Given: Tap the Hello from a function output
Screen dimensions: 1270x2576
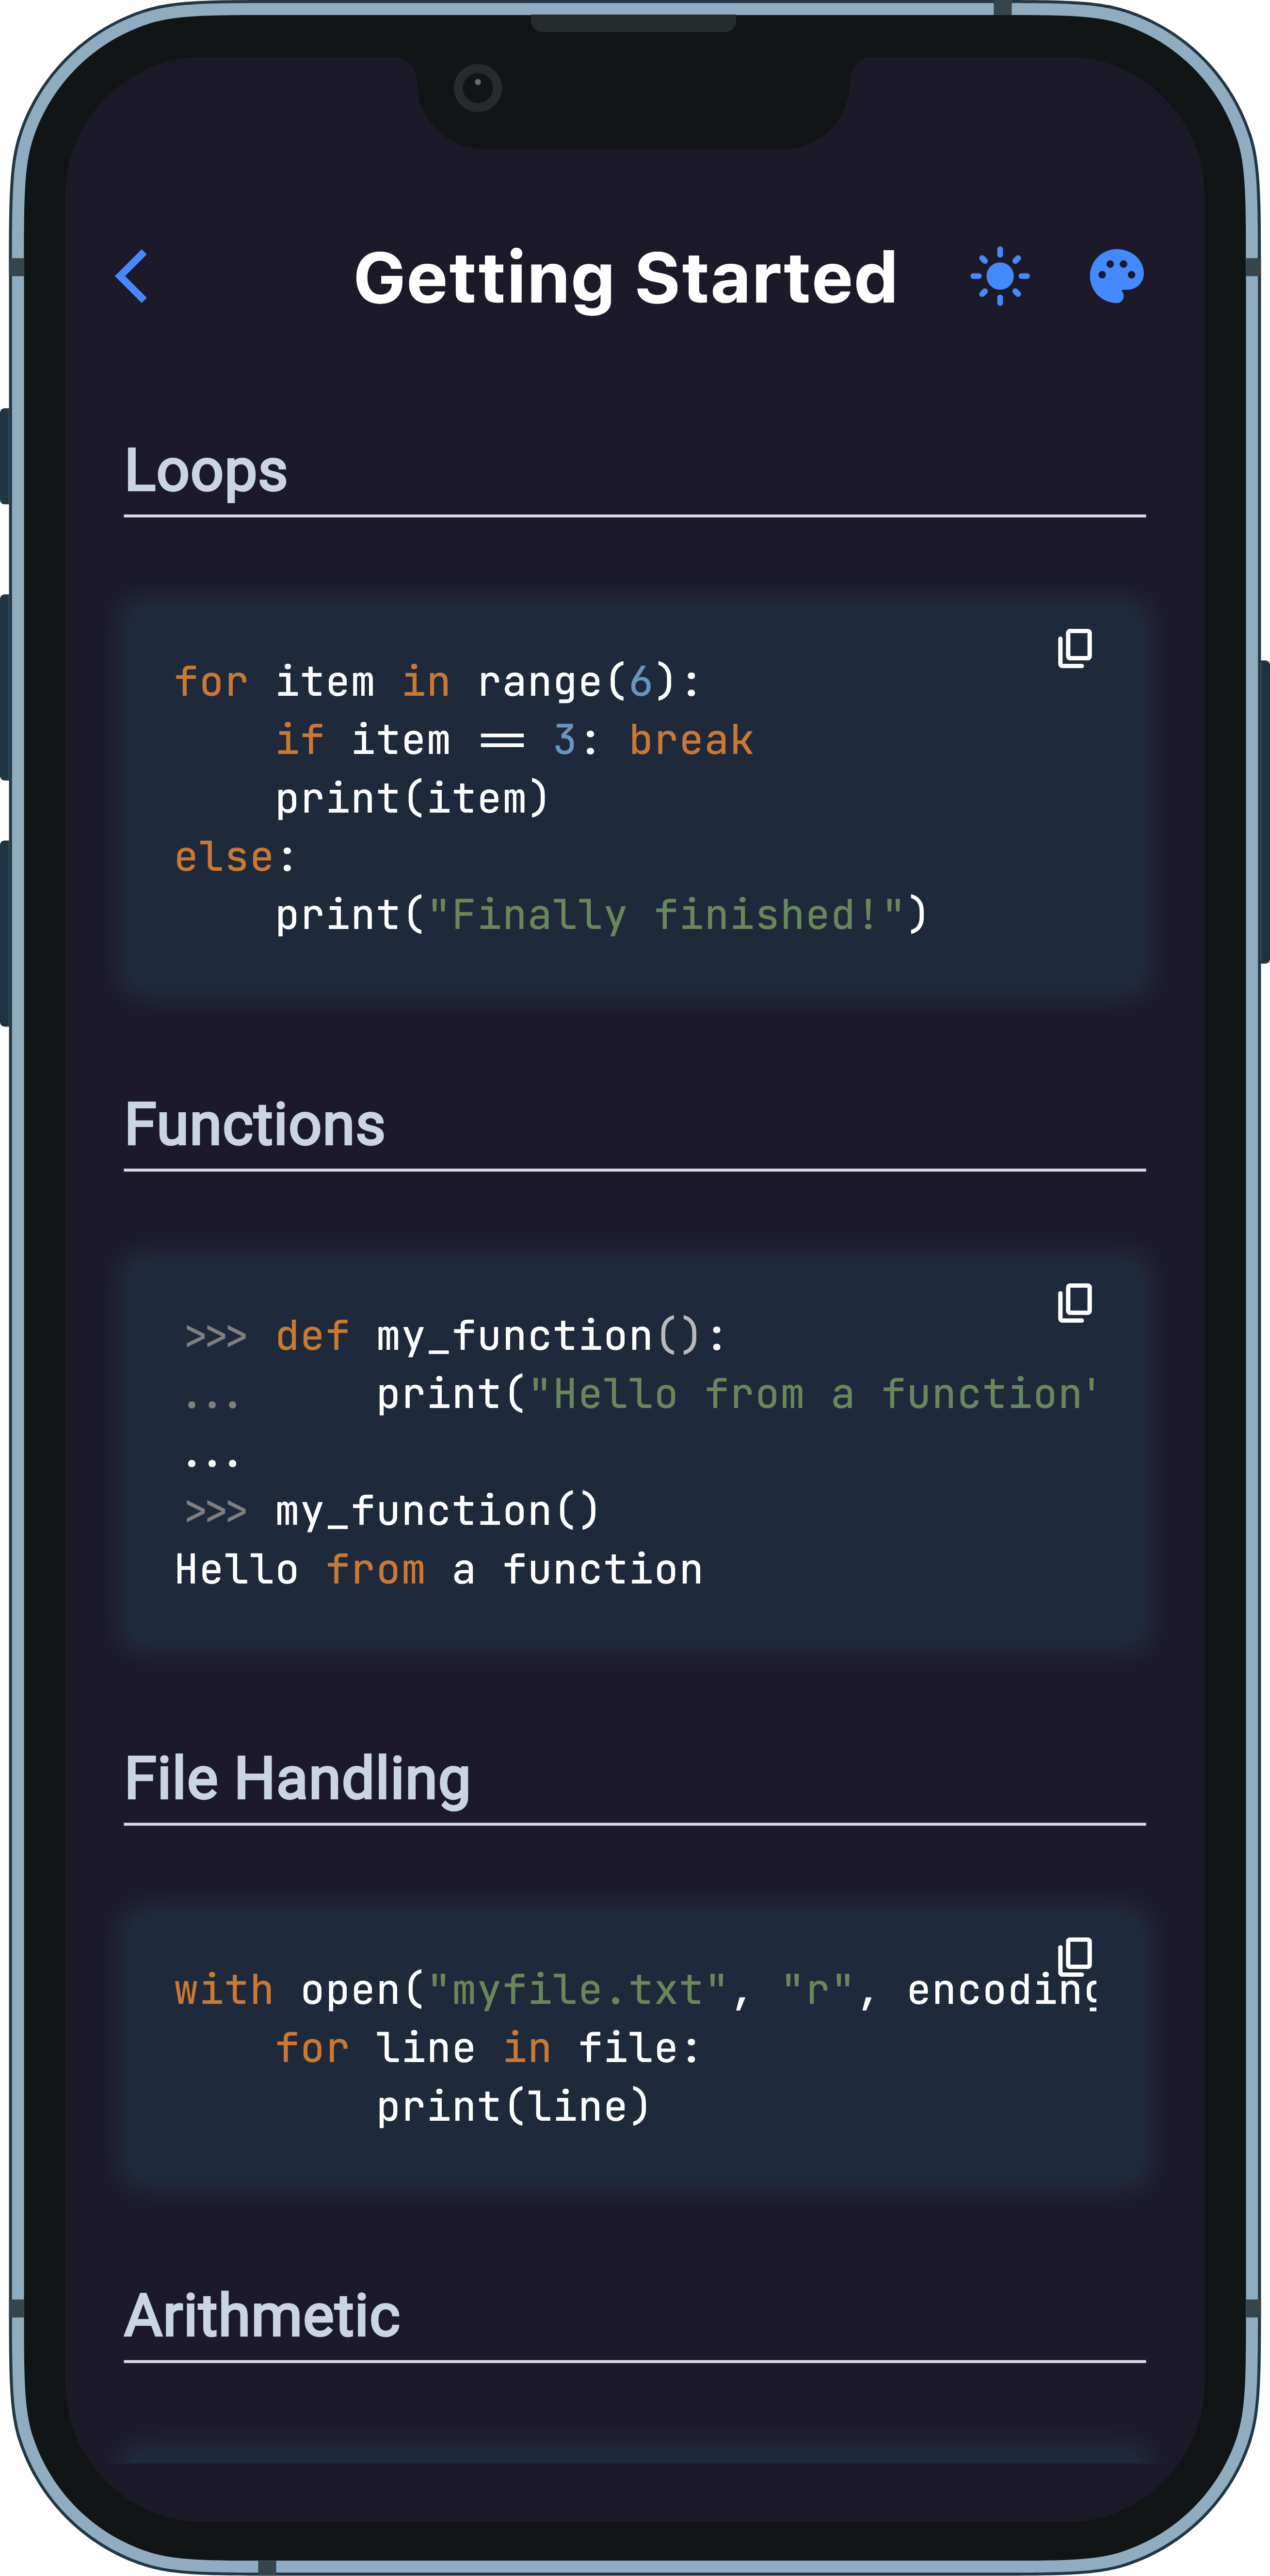Looking at the screenshot, I should click(x=439, y=1570).
